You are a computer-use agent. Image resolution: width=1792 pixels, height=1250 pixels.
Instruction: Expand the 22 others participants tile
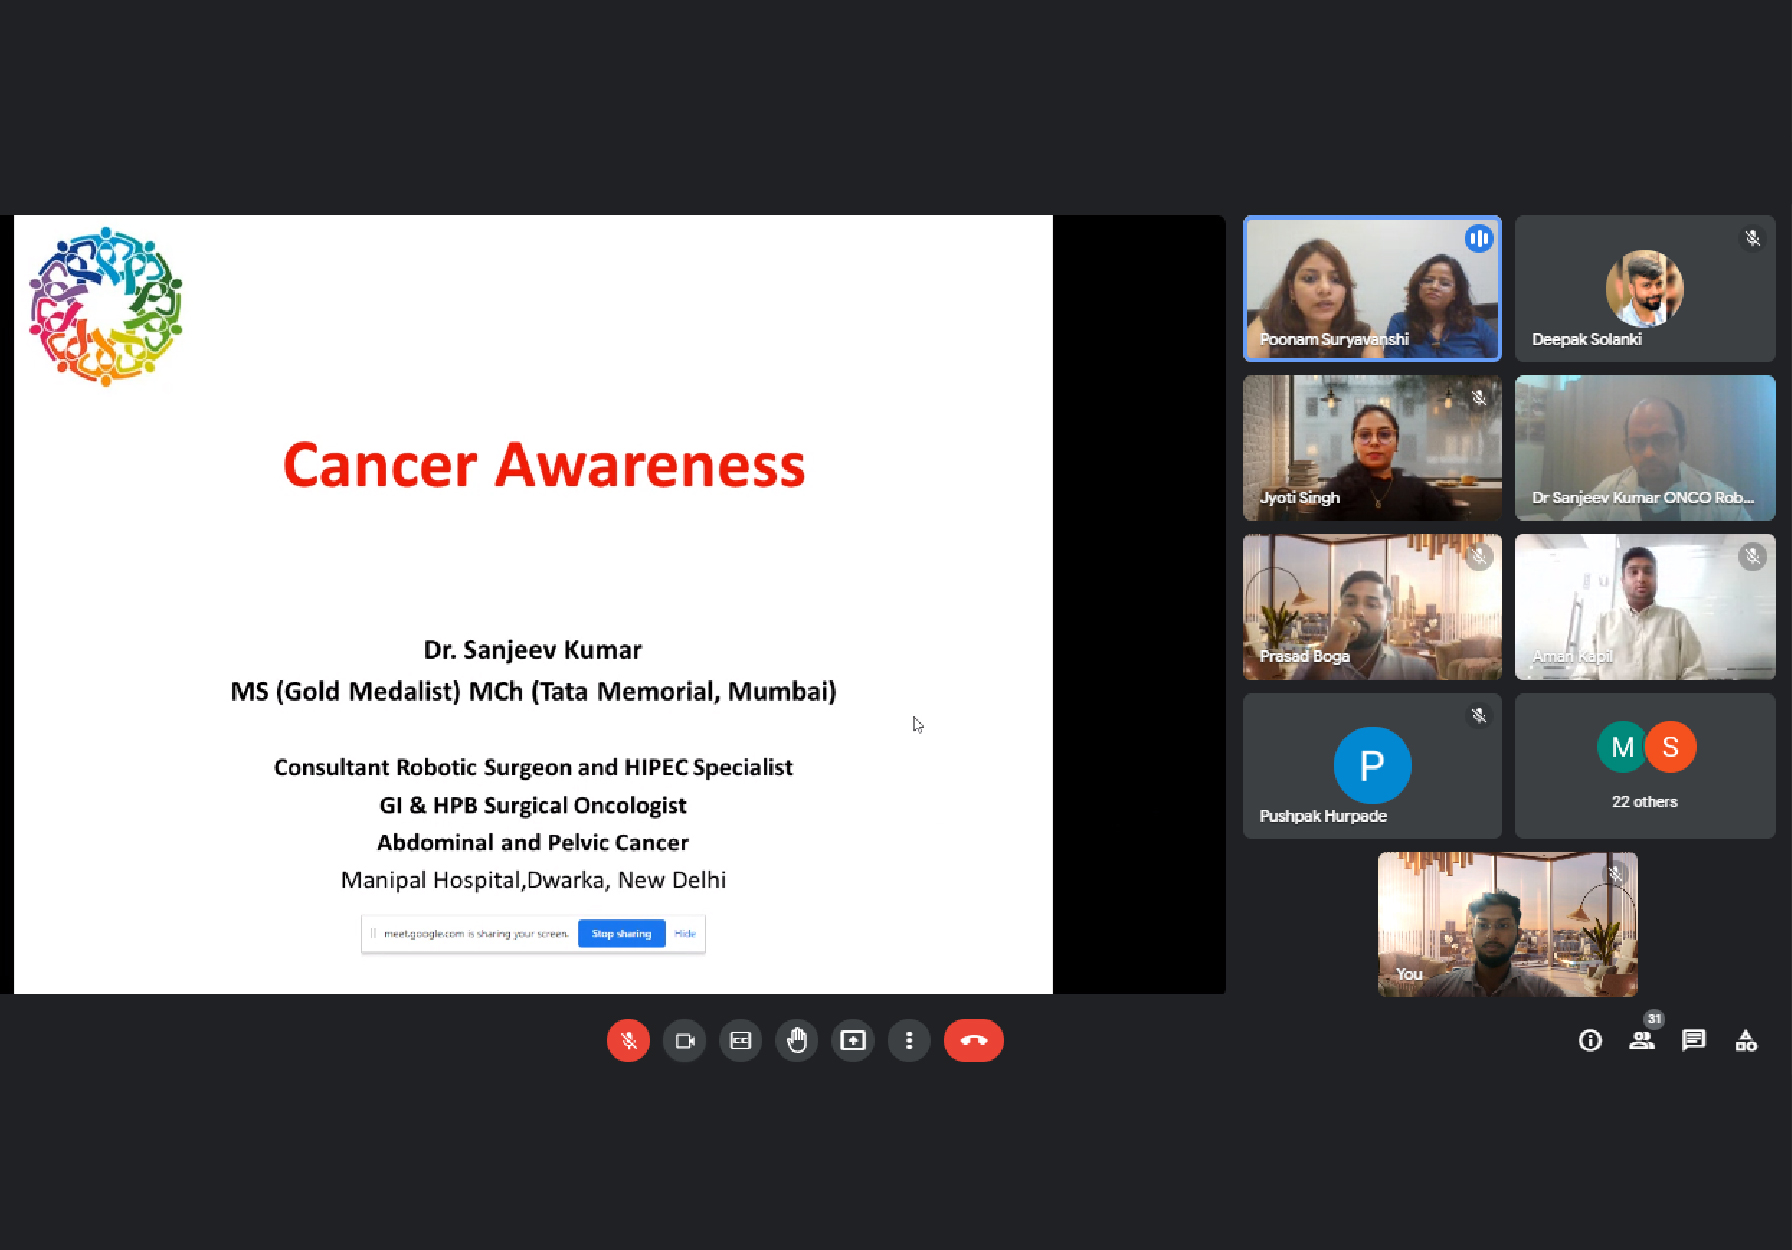pyautogui.click(x=1644, y=766)
